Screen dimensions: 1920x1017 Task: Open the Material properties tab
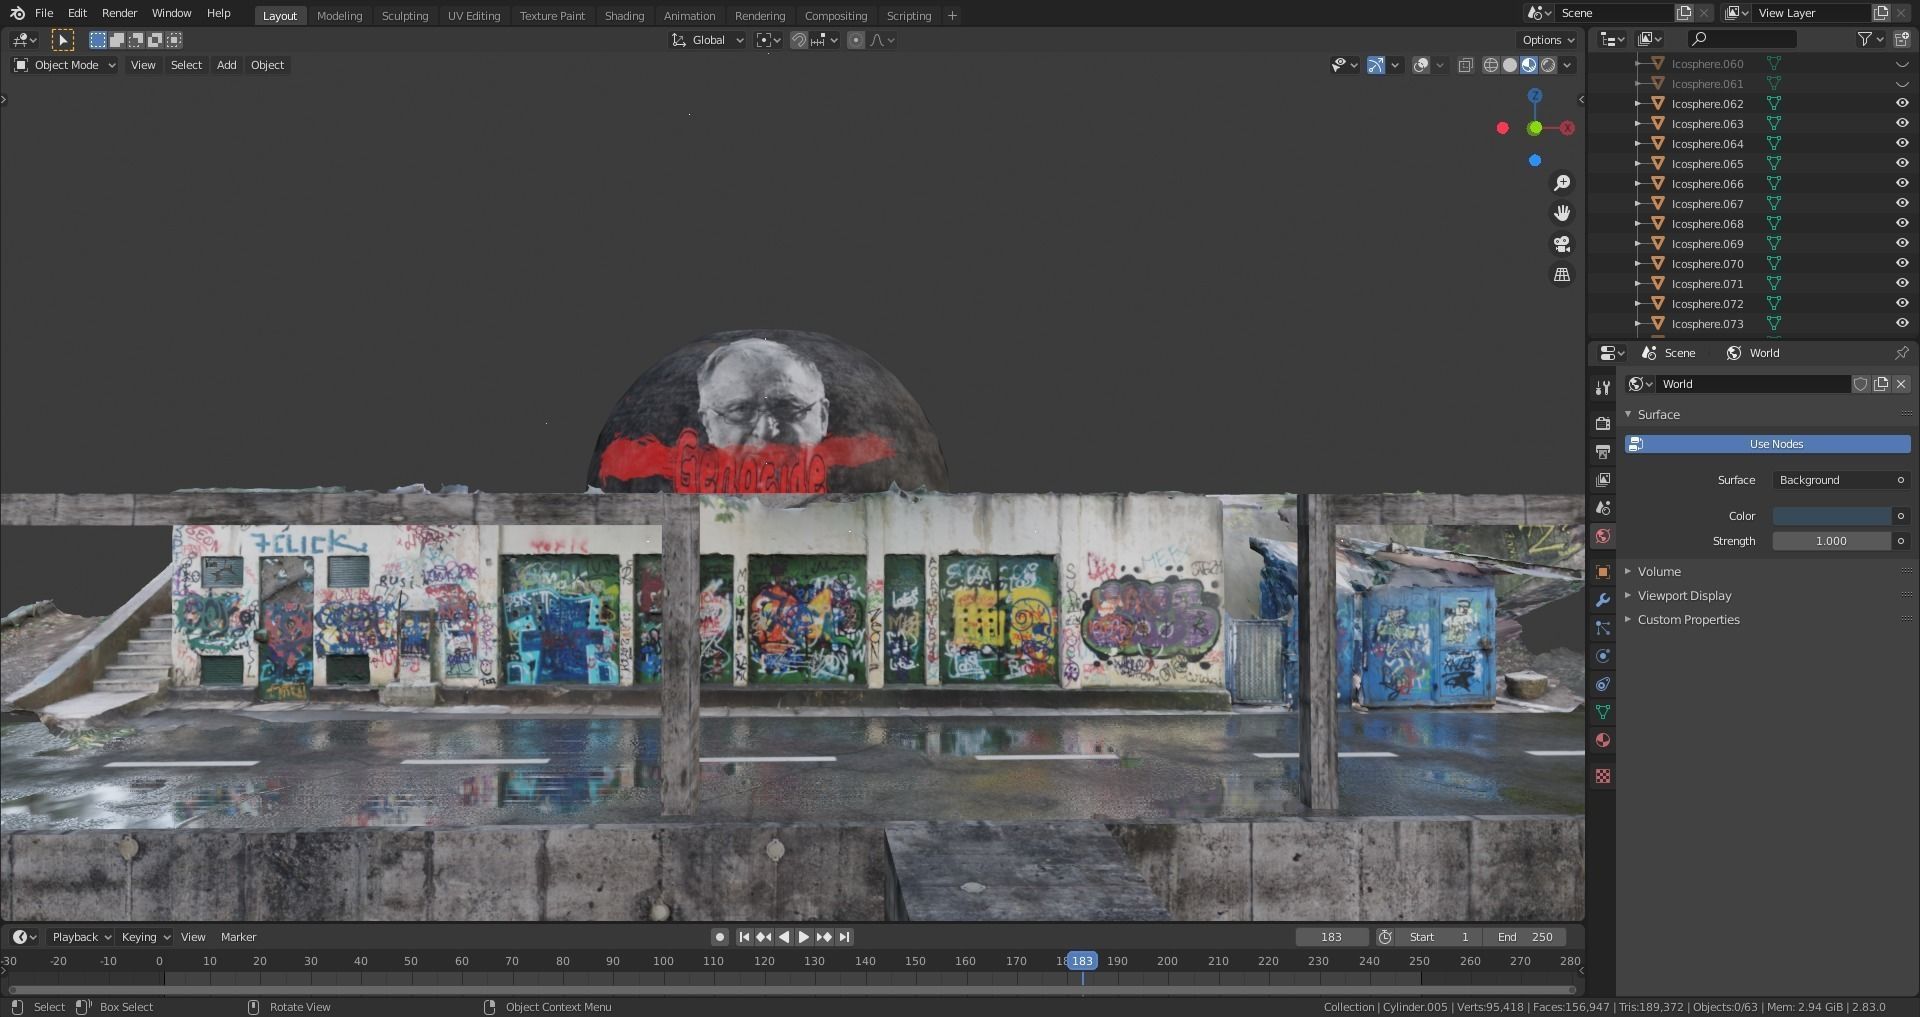click(1603, 740)
